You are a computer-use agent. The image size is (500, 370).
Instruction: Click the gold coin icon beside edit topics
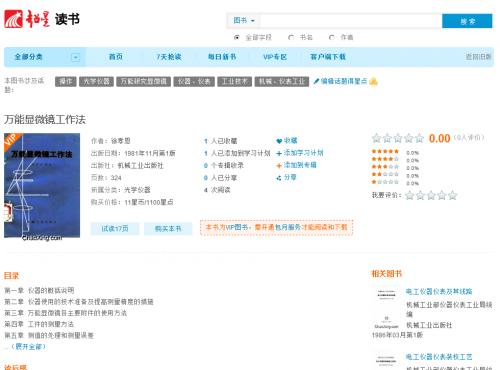[x=373, y=81]
